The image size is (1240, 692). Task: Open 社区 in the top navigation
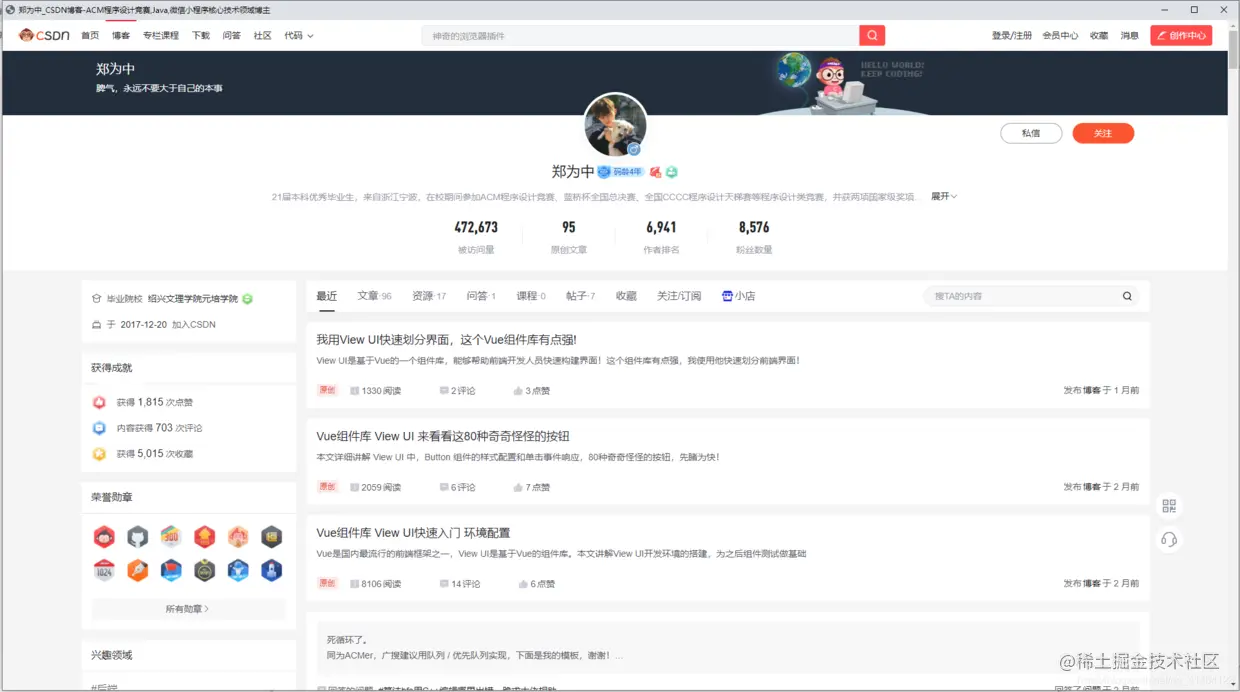[x=262, y=35]
